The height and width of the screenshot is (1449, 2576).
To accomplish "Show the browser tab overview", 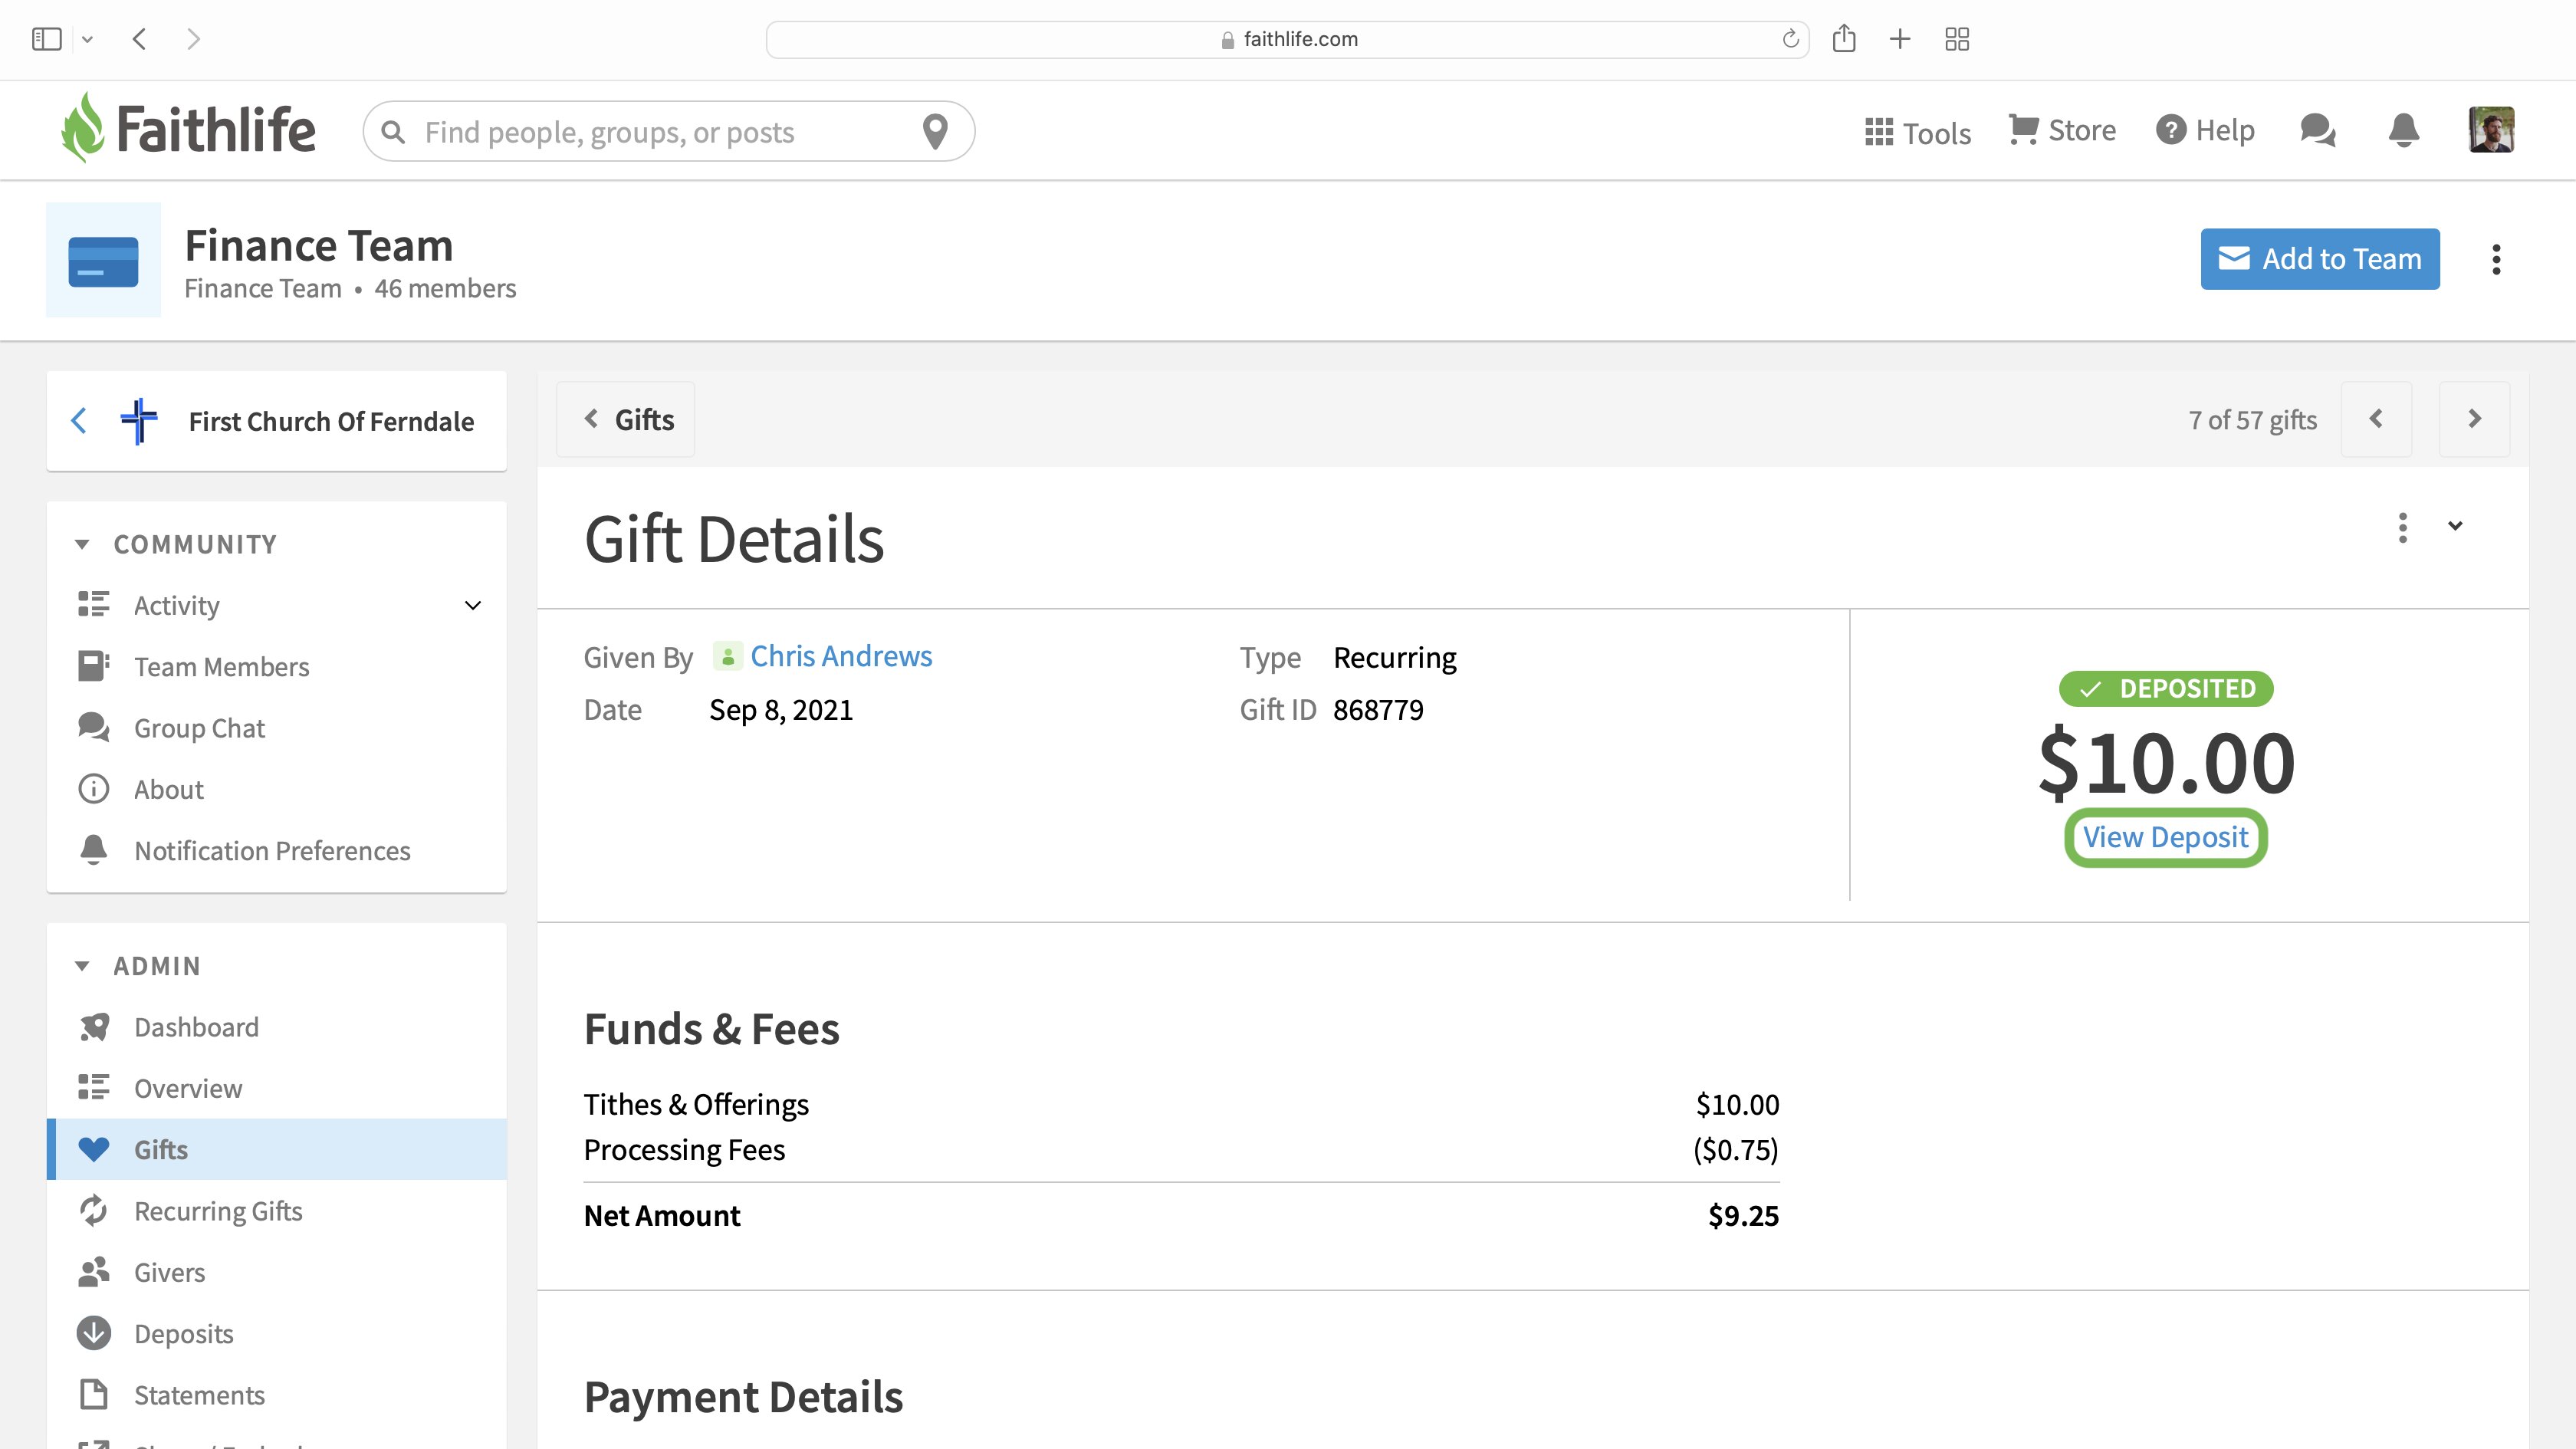I will tap(1957, 39).
